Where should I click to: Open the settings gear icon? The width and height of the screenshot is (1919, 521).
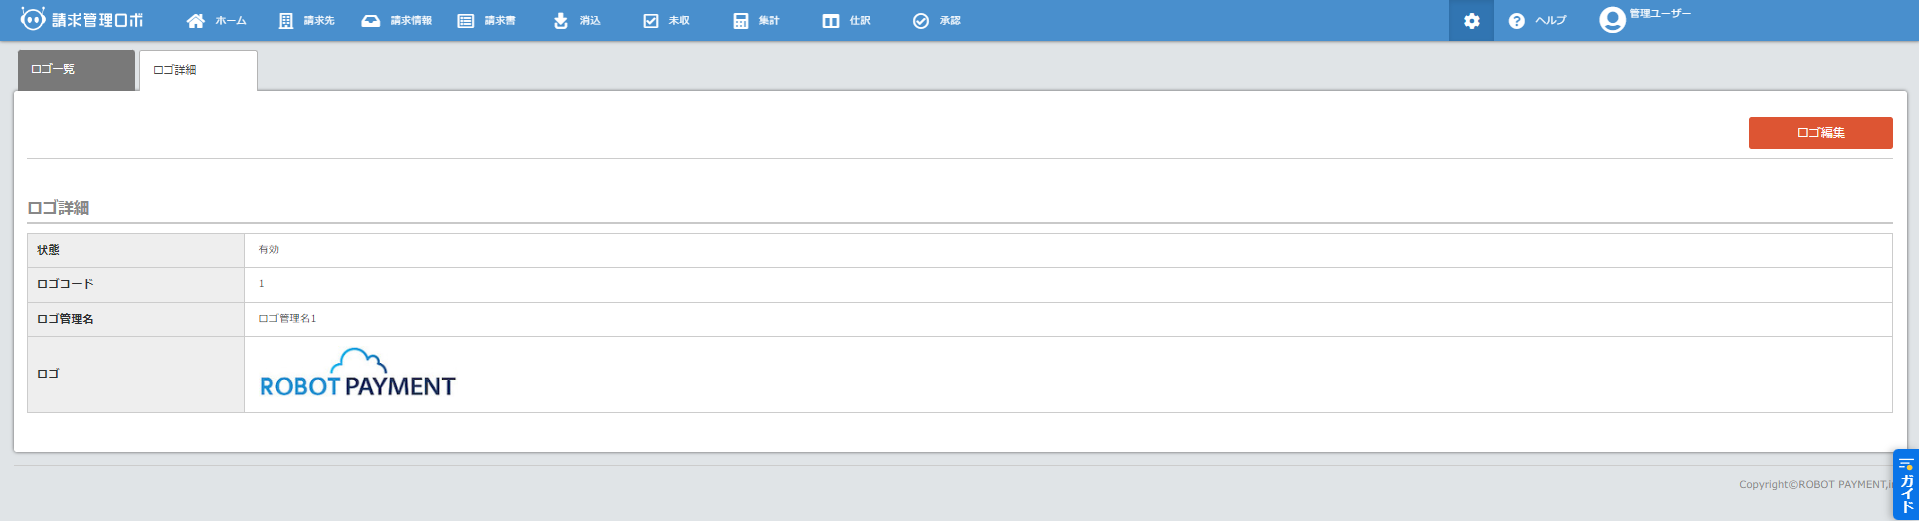pos(1471,21)
